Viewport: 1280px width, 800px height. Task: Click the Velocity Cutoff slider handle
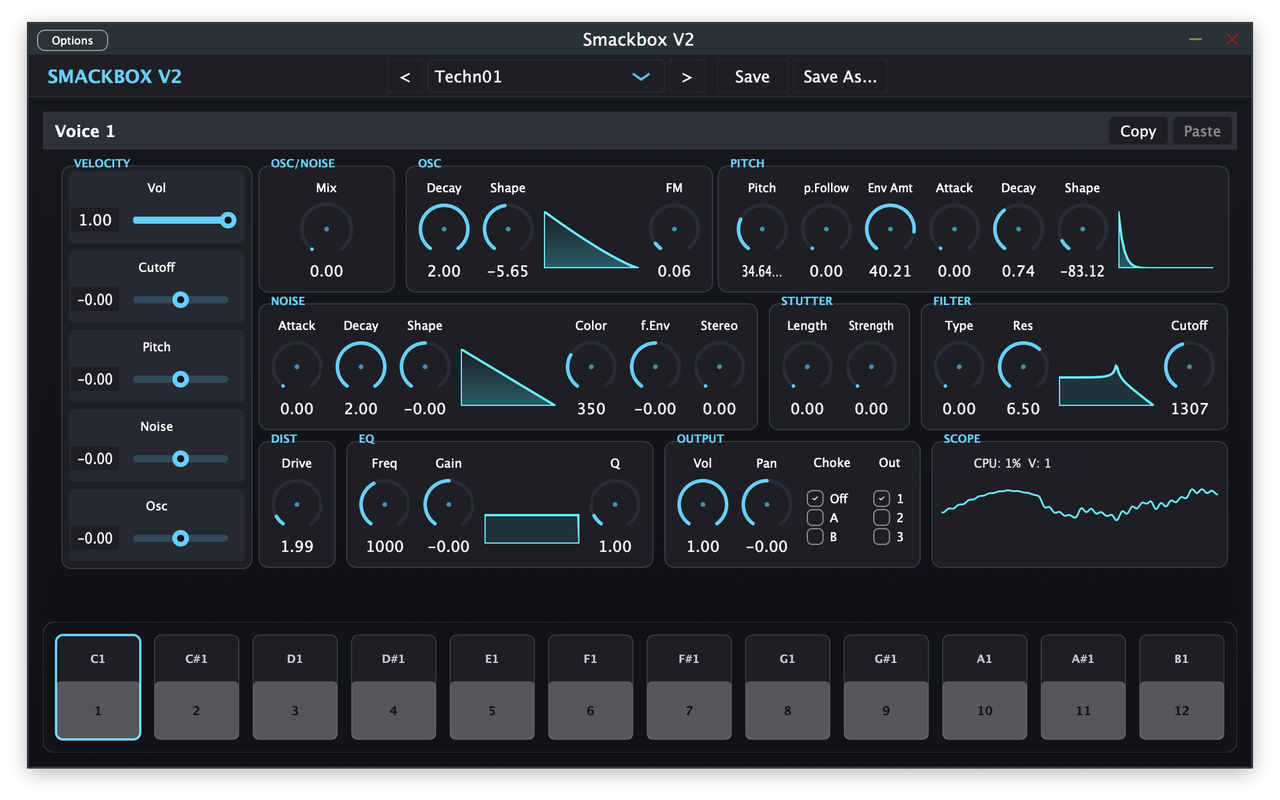180,299
